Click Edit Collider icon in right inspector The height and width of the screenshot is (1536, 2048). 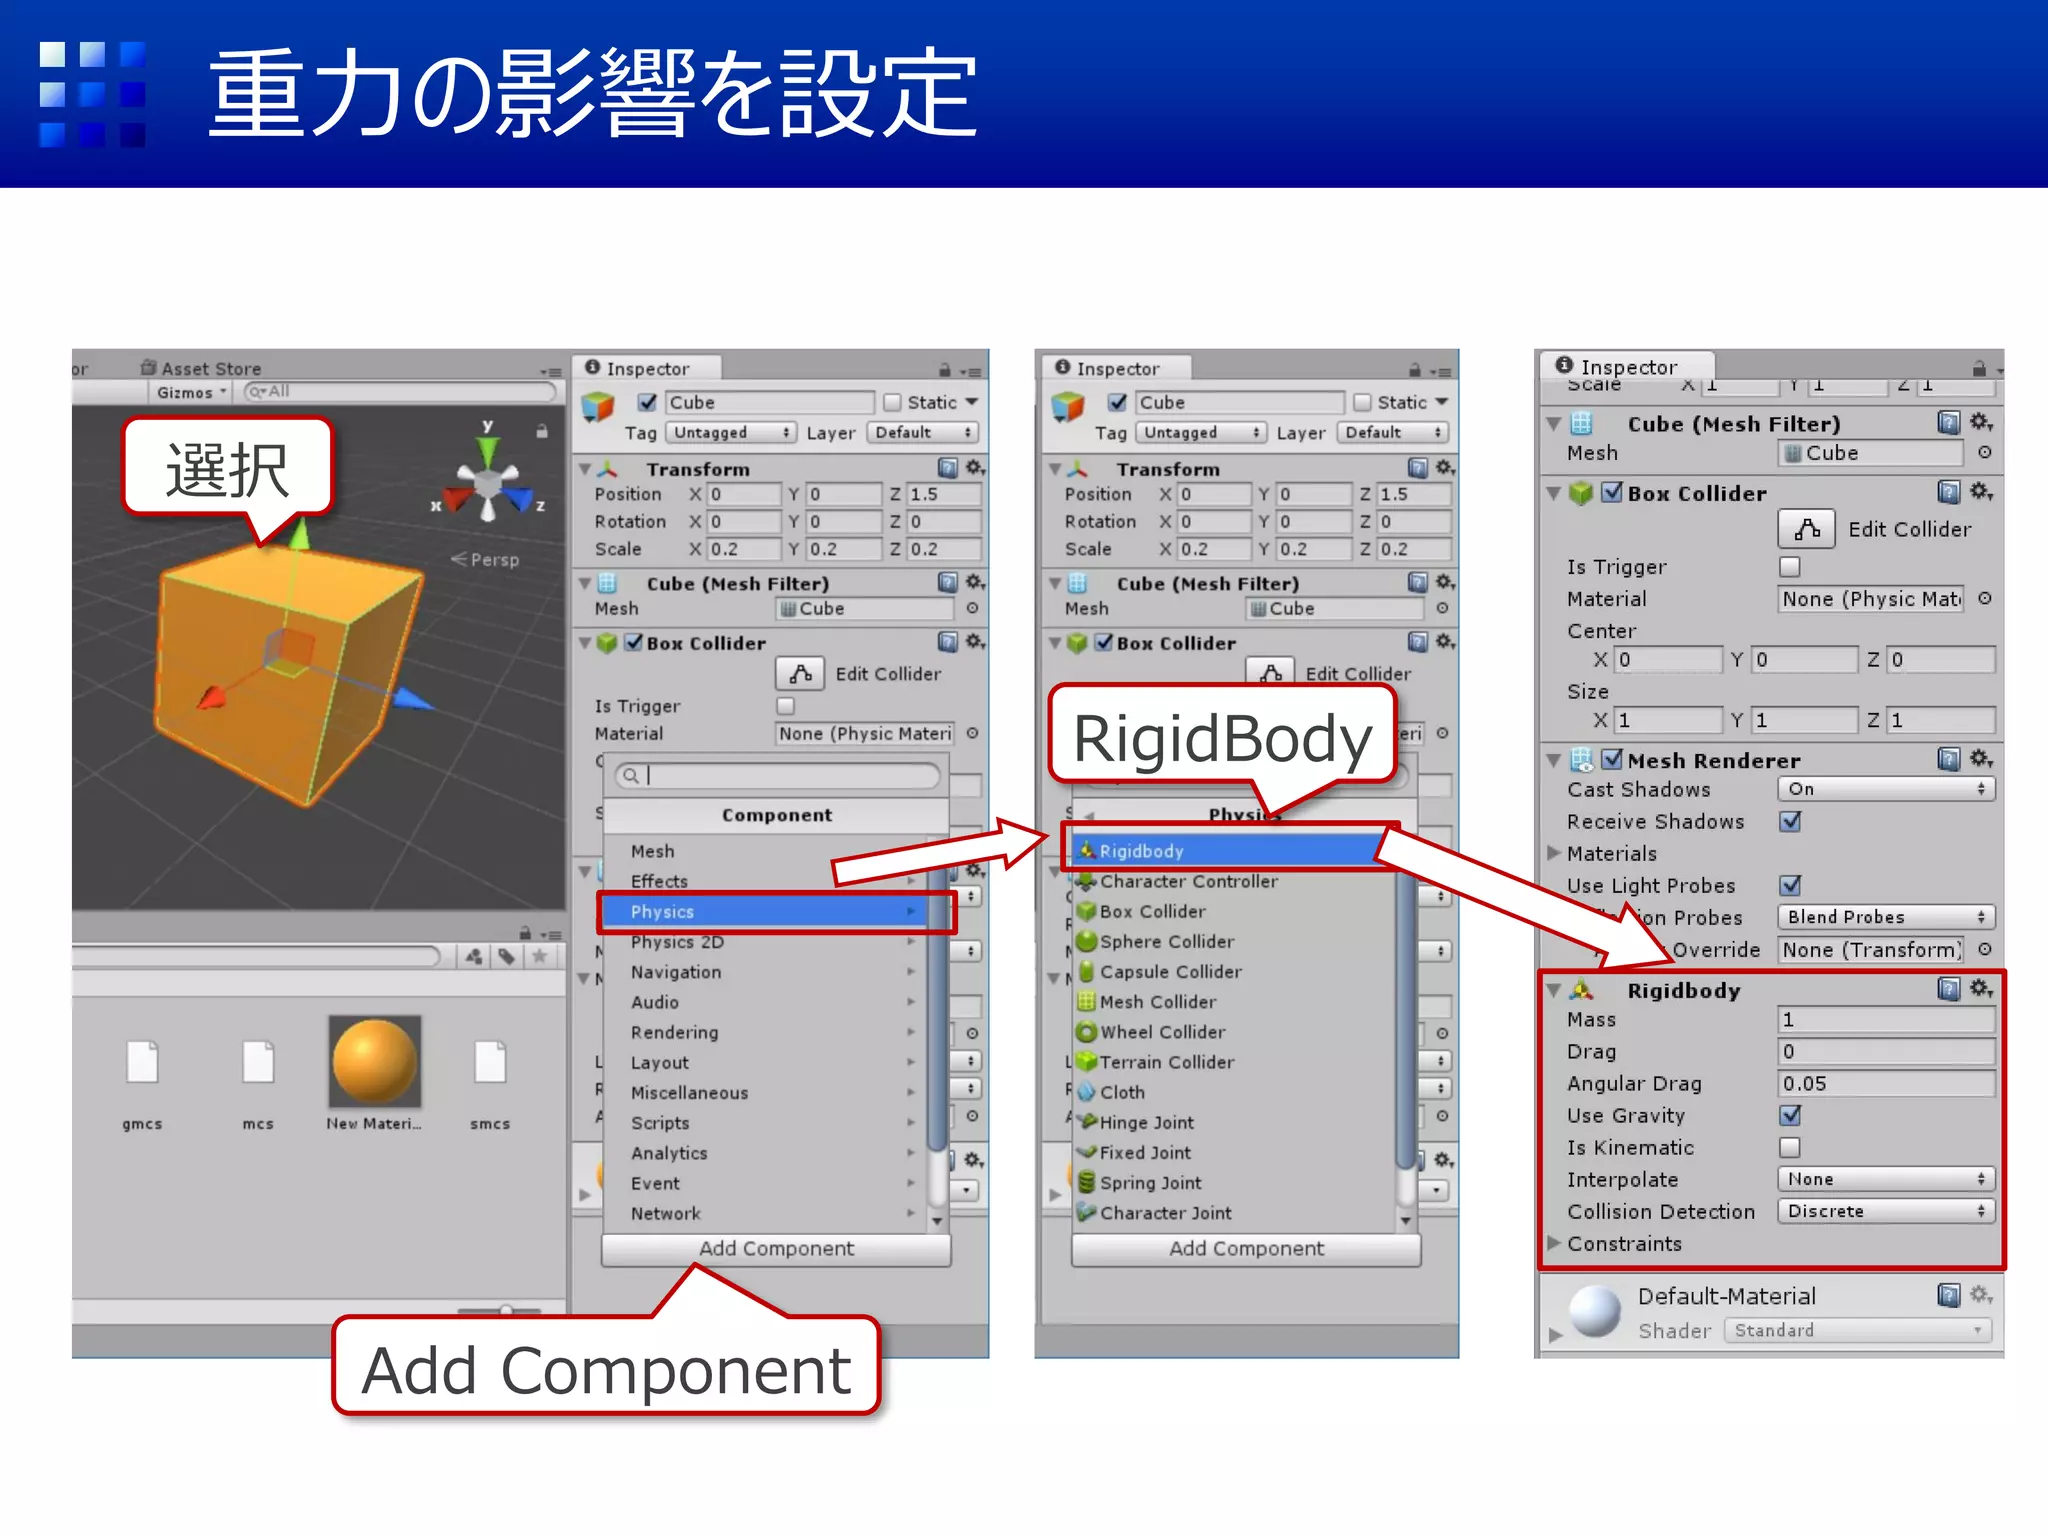coord(1806,529)
